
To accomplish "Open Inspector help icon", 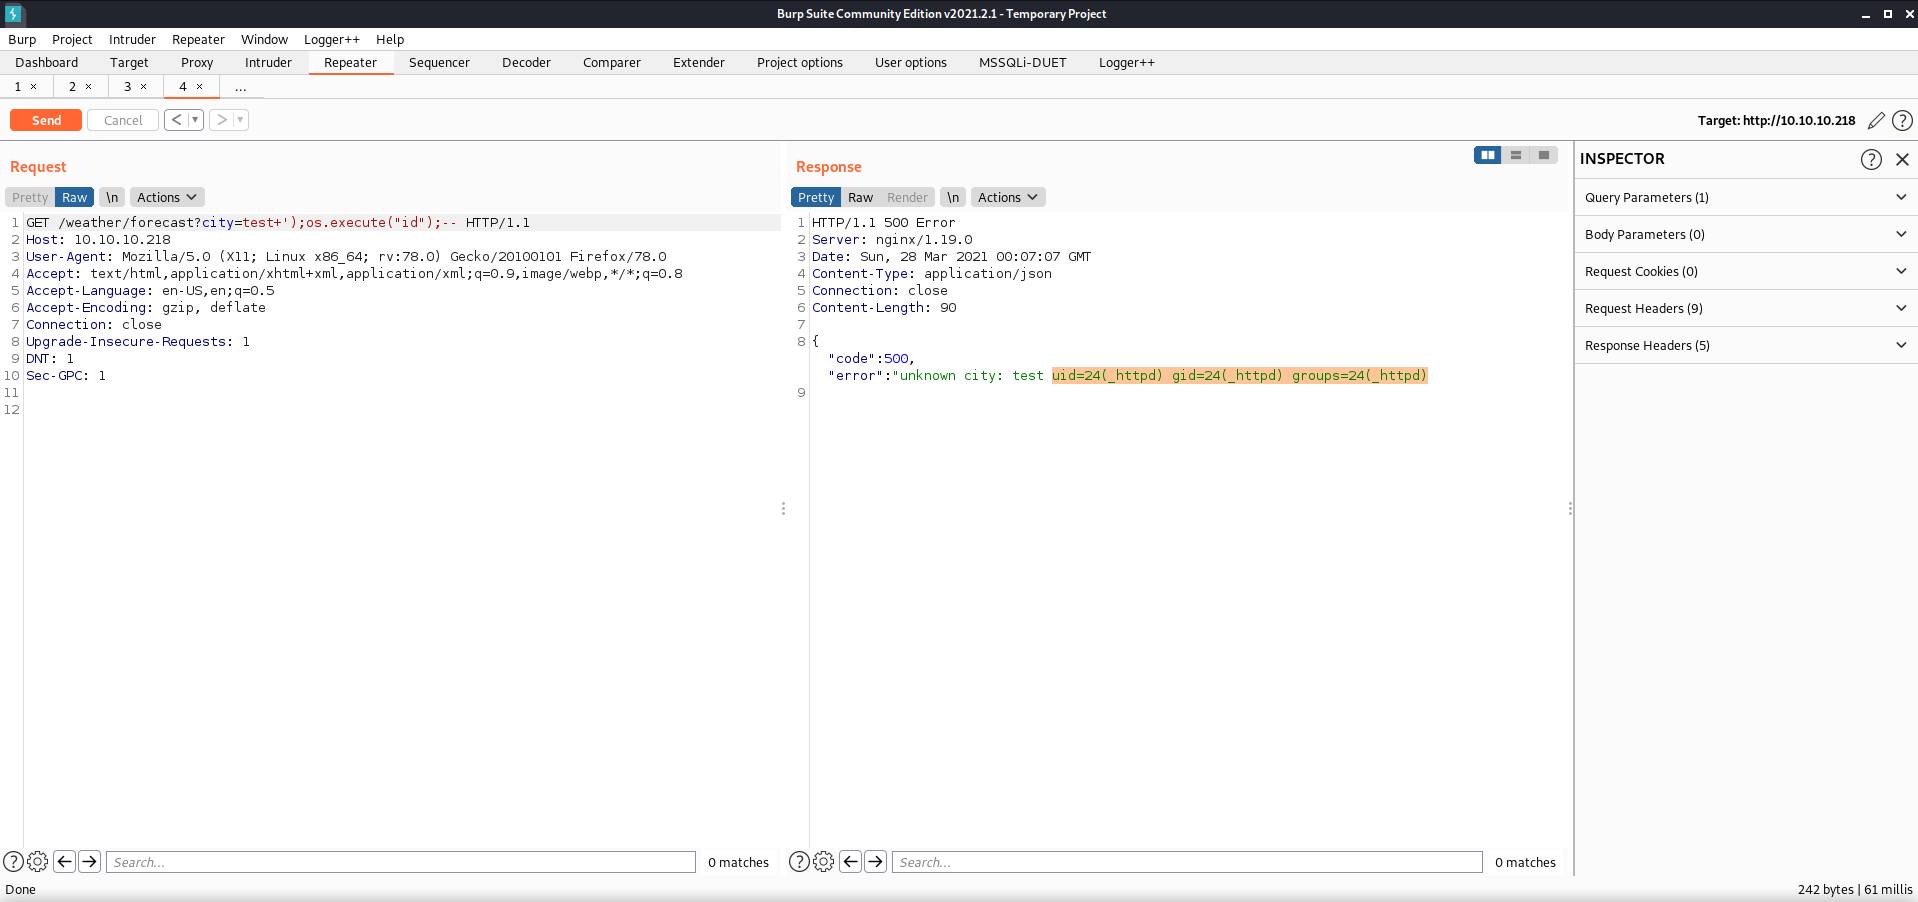I will 1871,159.
